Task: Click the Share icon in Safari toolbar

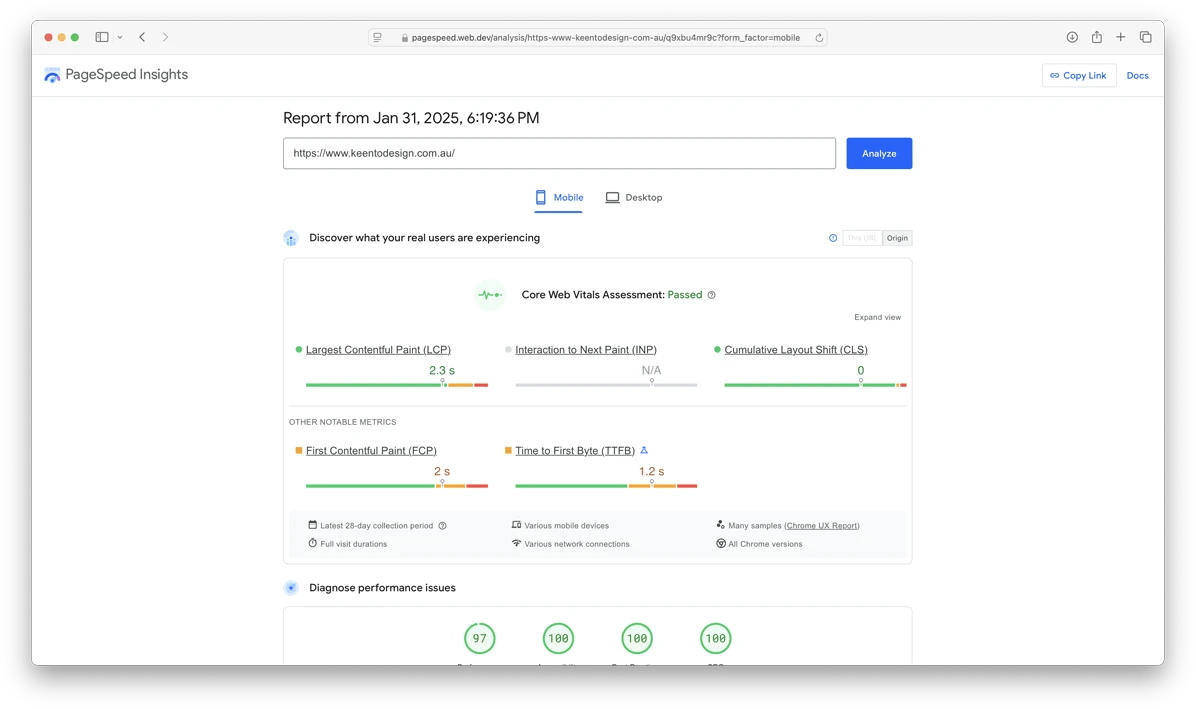Action: (1096, 37)
